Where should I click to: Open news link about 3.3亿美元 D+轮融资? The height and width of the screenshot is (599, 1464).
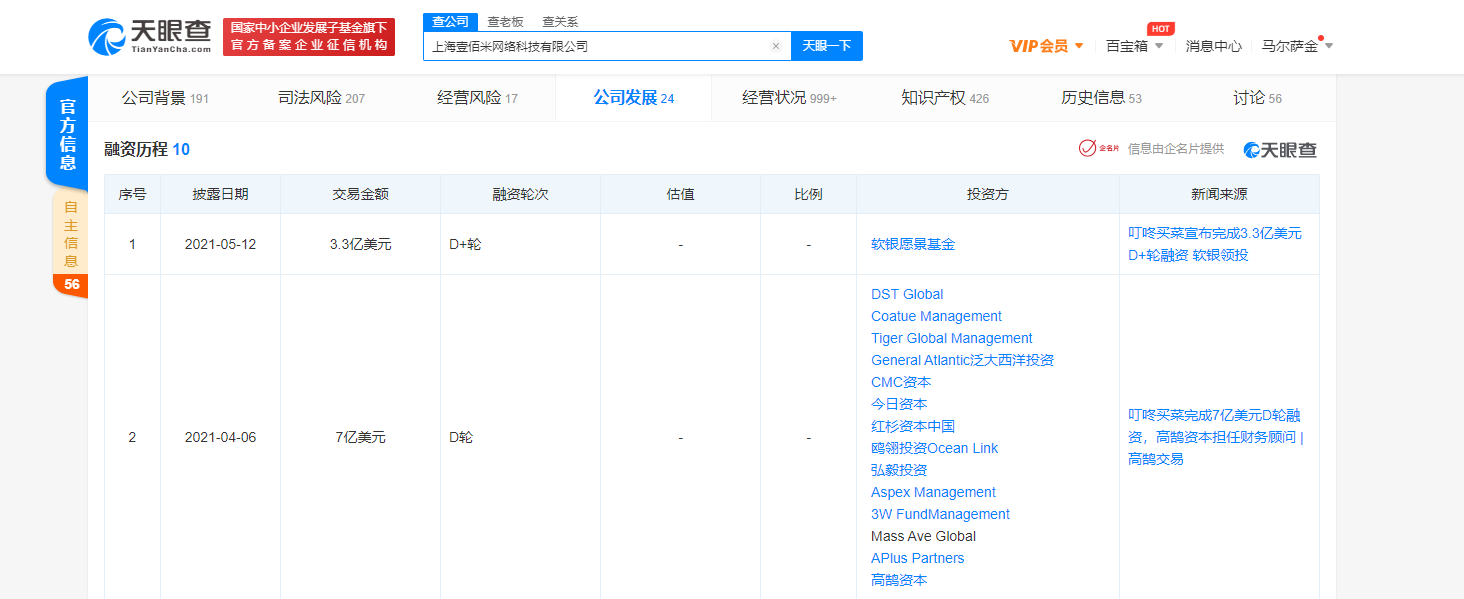(1215, 244)
